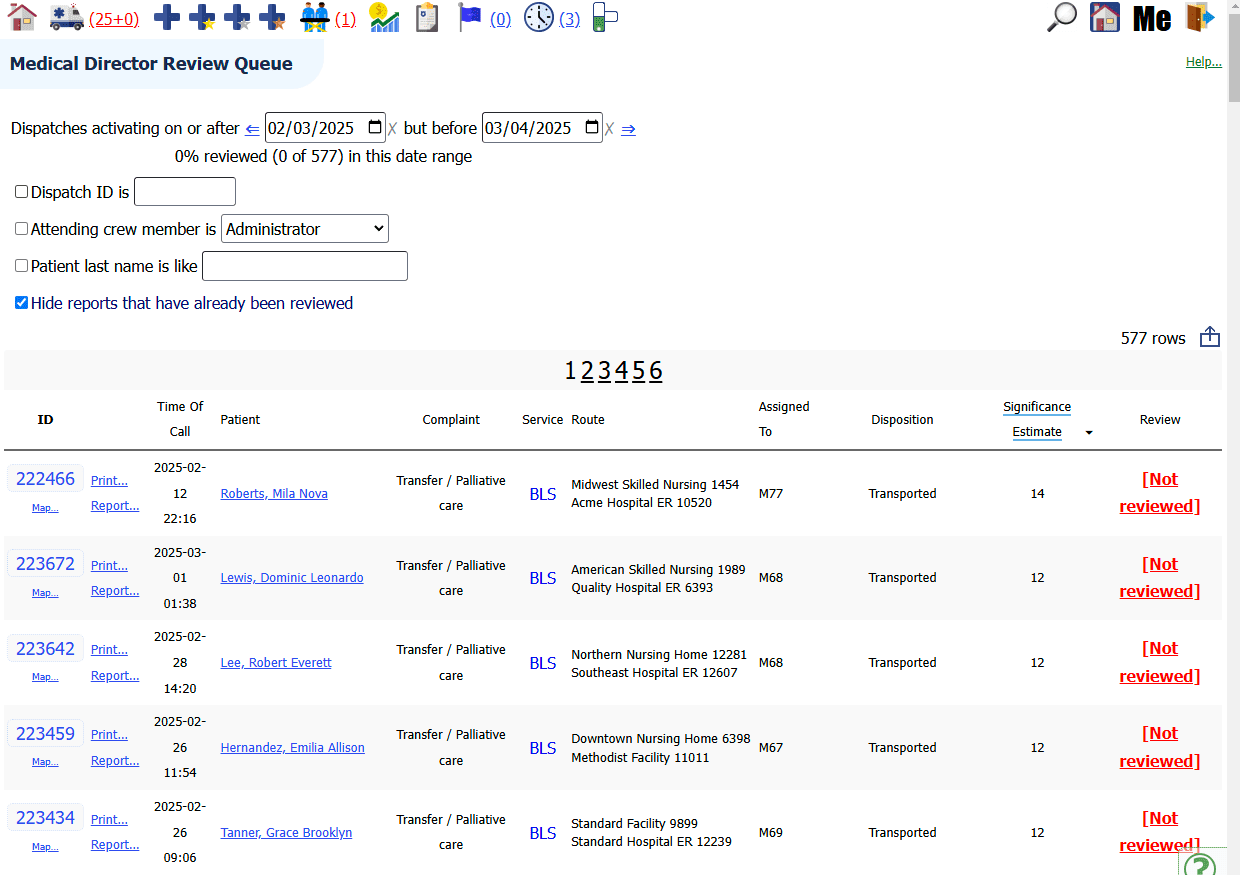The image size is (1240, 875).
Task: Click the patient last name text field
Action: point(305,266)
